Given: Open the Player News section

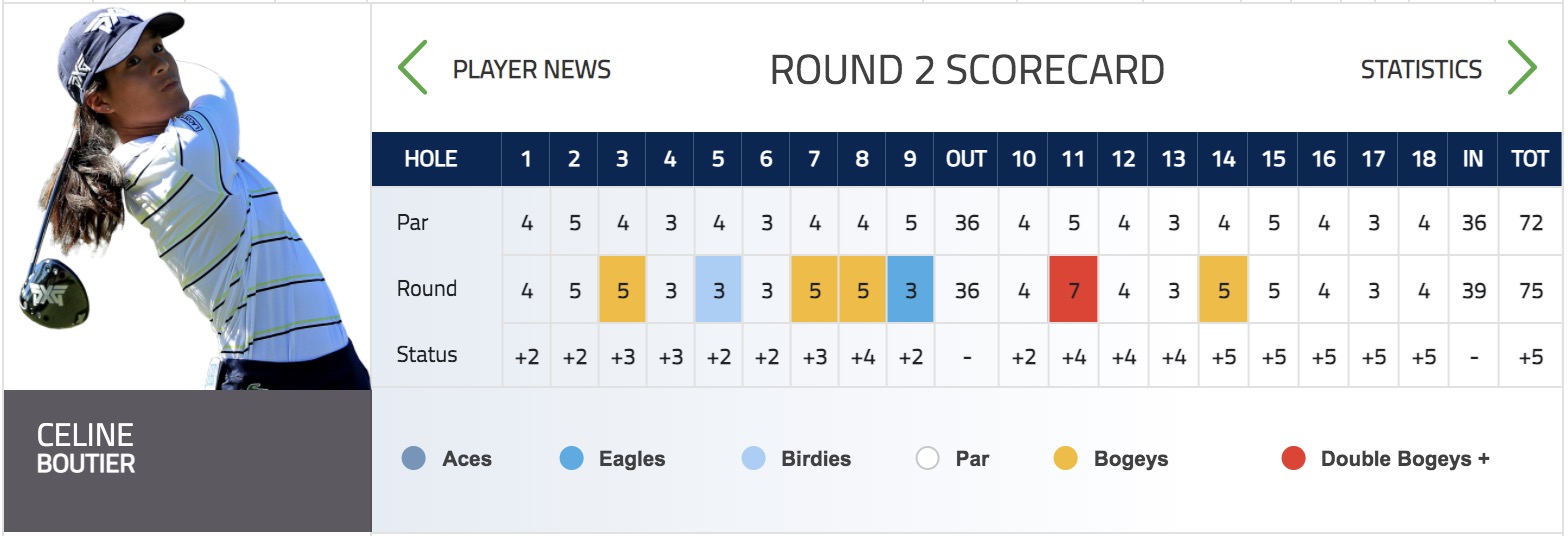Looking at the screenshot, I should point(532,70).
